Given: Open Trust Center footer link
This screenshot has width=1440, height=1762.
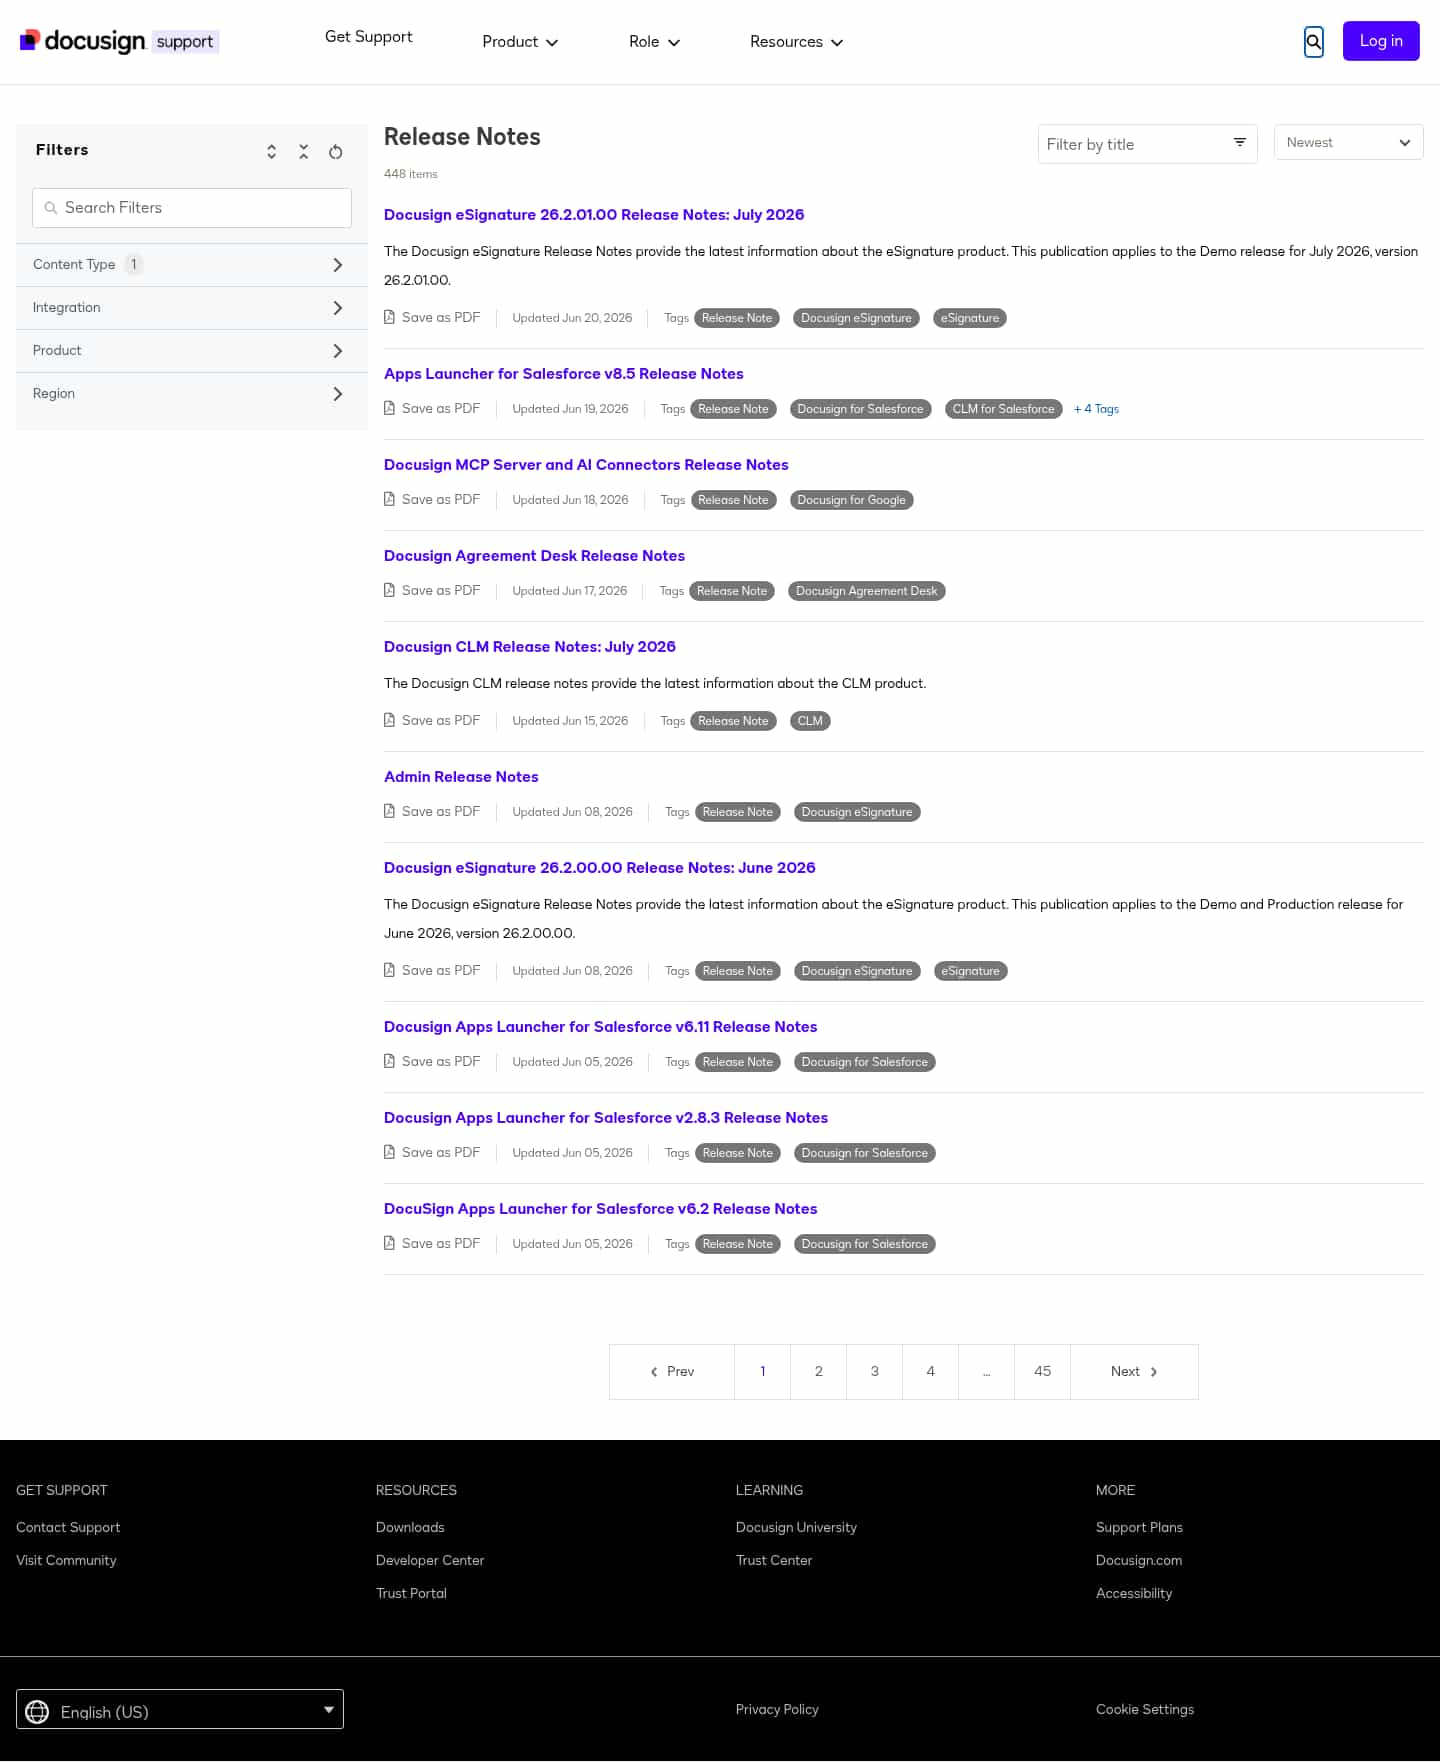Looking at the screenshot, I should 774,1561.
